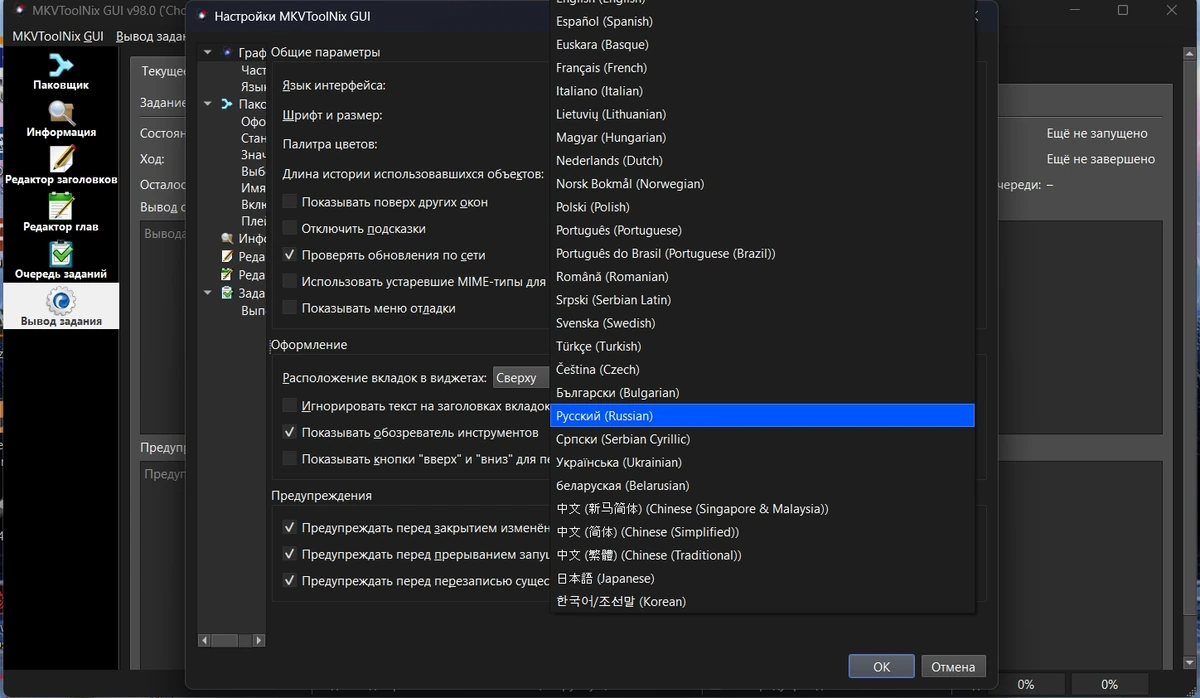
Task: Choose Српски (Serbian Cyrillic) language
Action: [x=762, y=439]
